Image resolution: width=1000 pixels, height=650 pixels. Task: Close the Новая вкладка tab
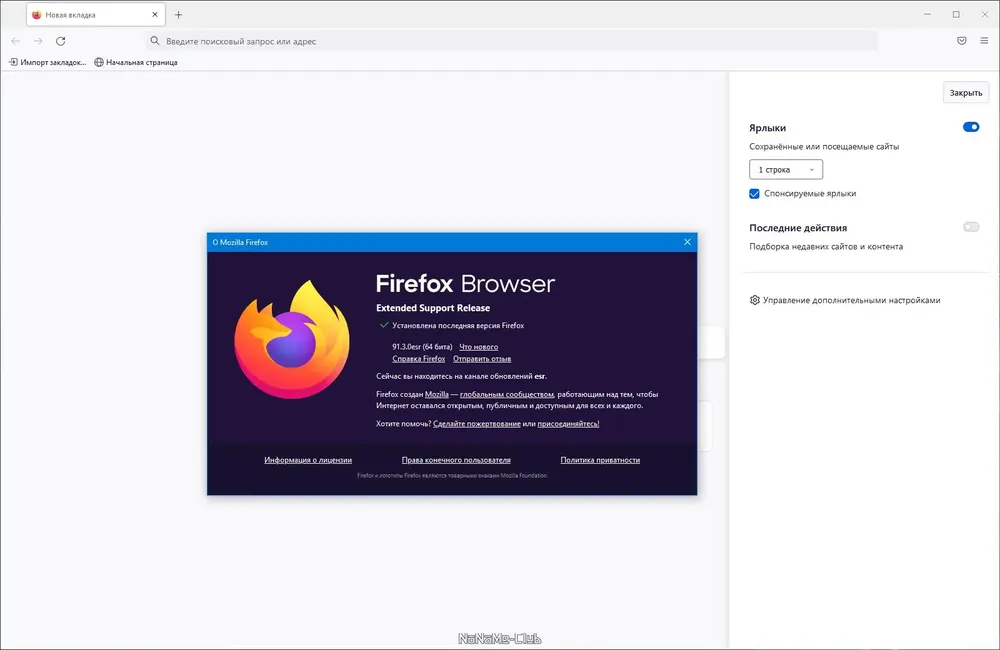[x=155, y=15]
